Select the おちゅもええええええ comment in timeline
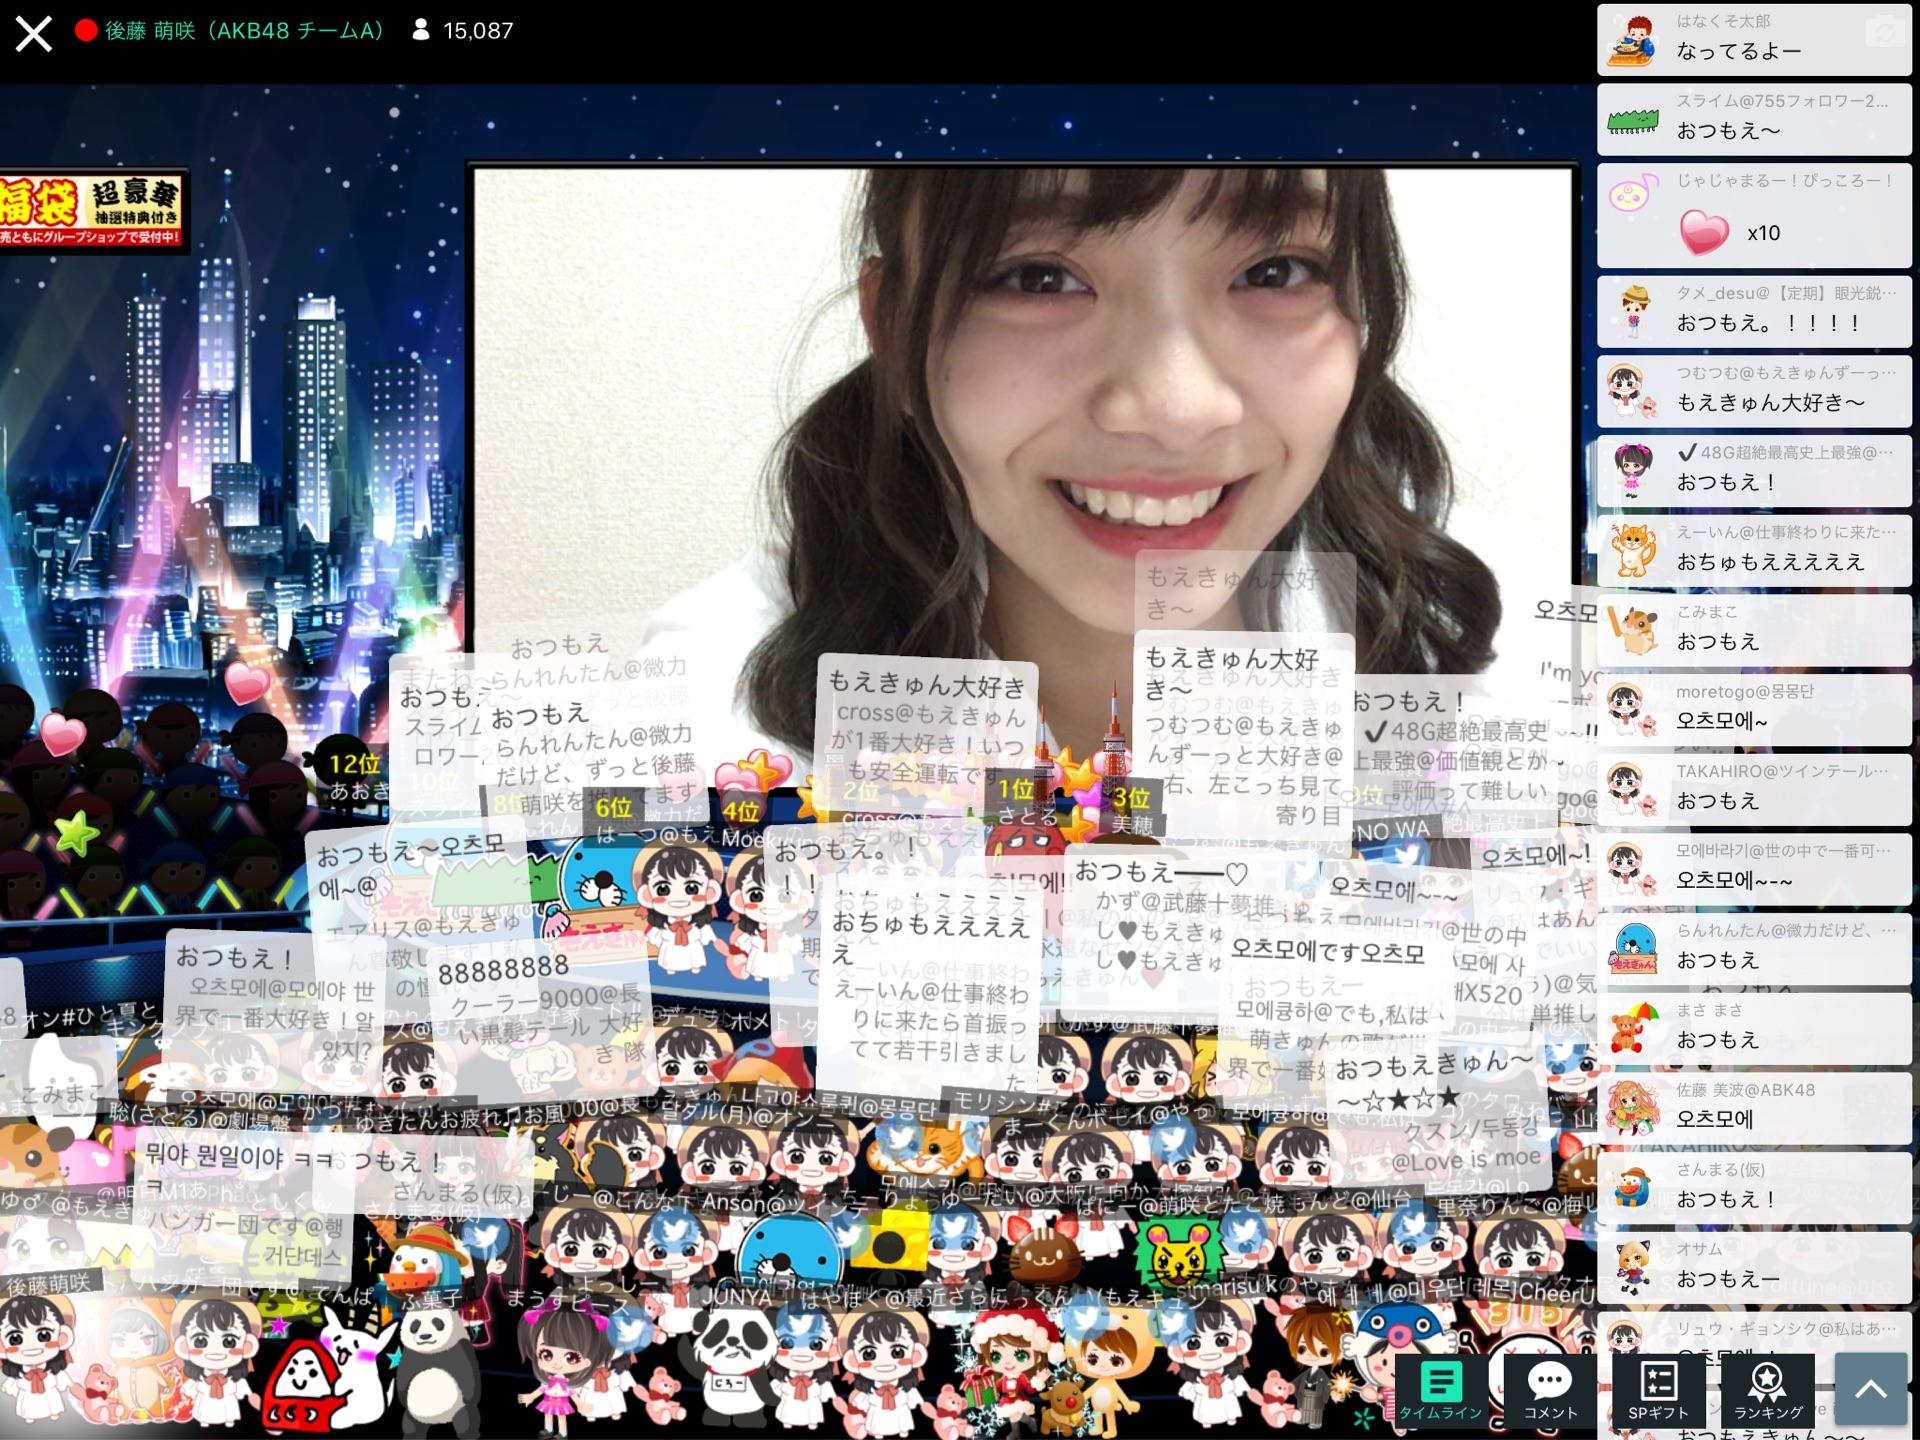The image size is (1920, 1440). point(1755,551)
